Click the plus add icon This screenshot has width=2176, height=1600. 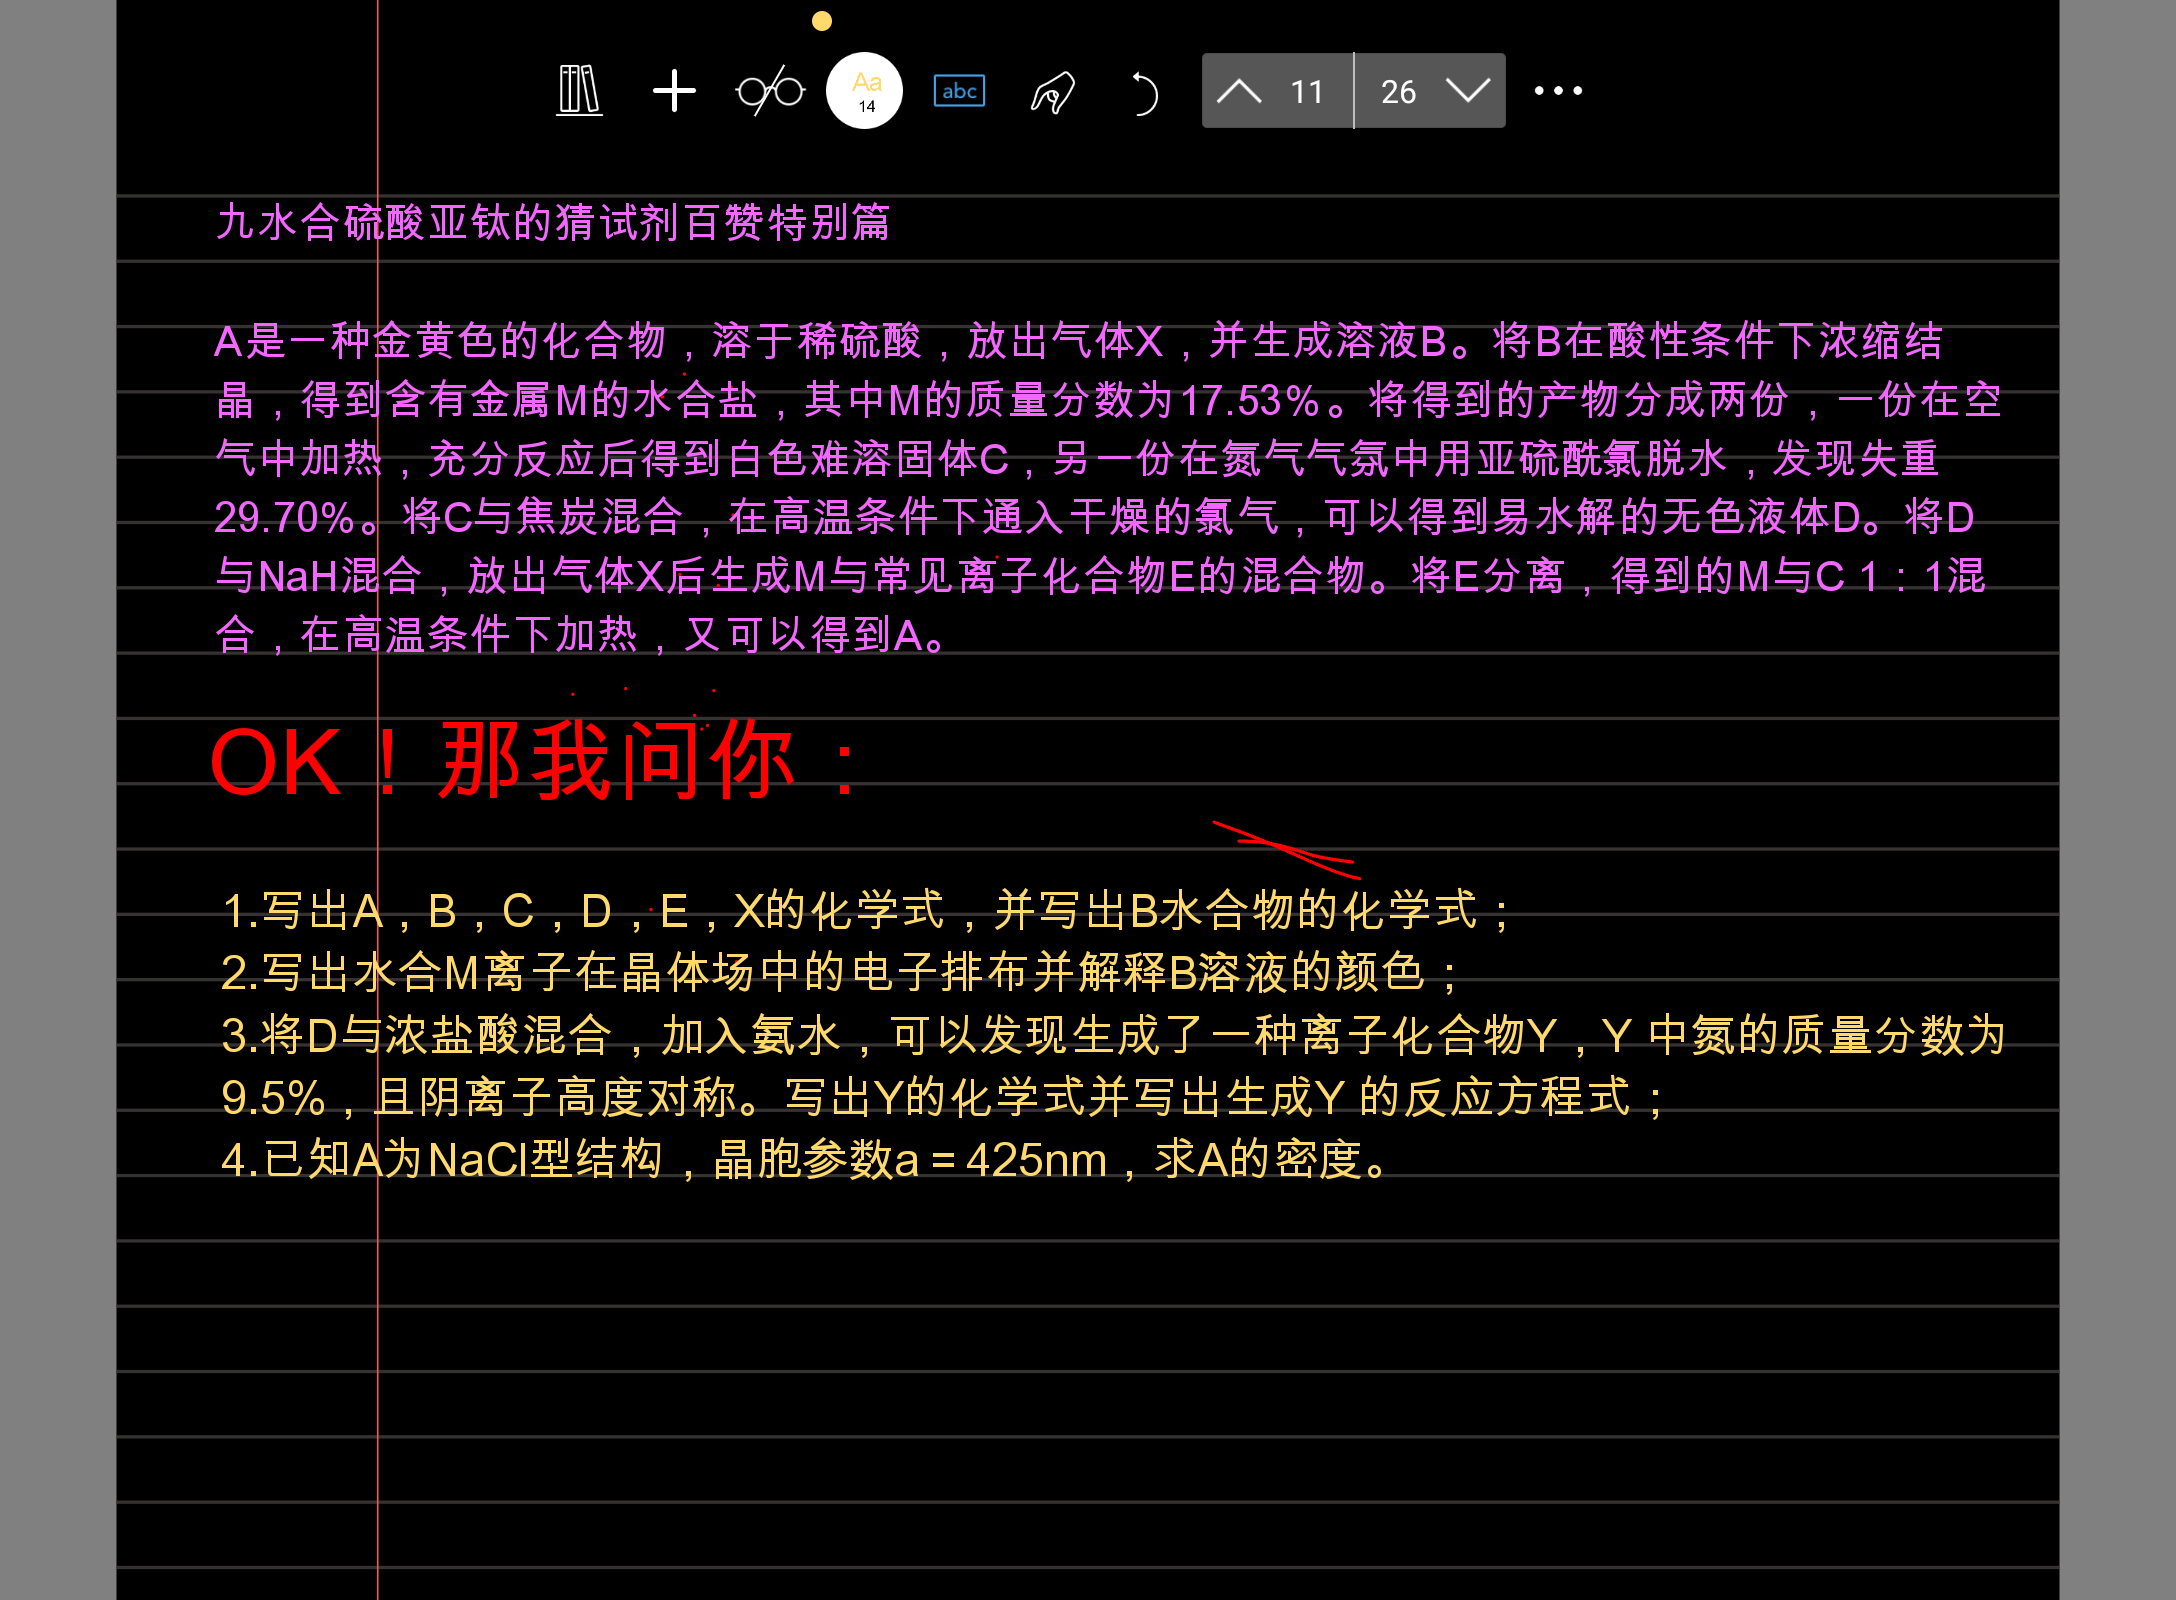[x=674, y=91]
